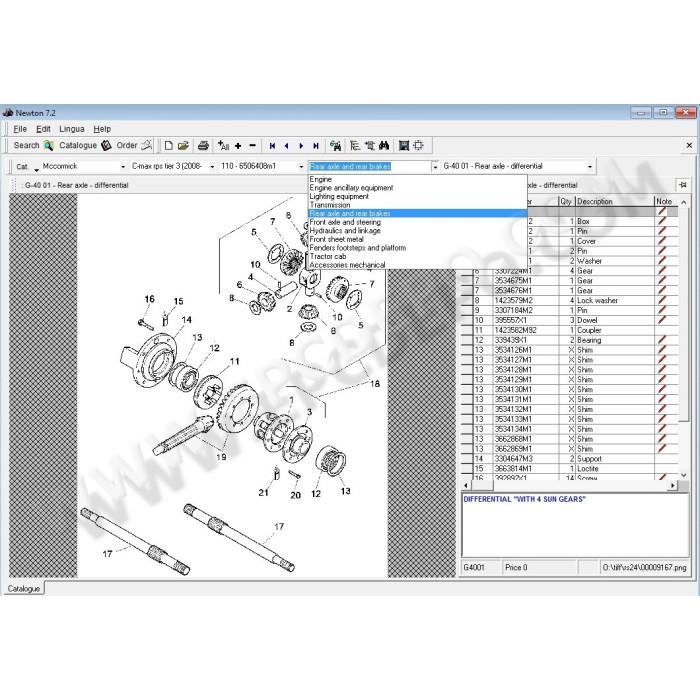Select part number 1423582M92 Coupler row
The width and height of the screenshot is (700, 700).
click(570, 330)
